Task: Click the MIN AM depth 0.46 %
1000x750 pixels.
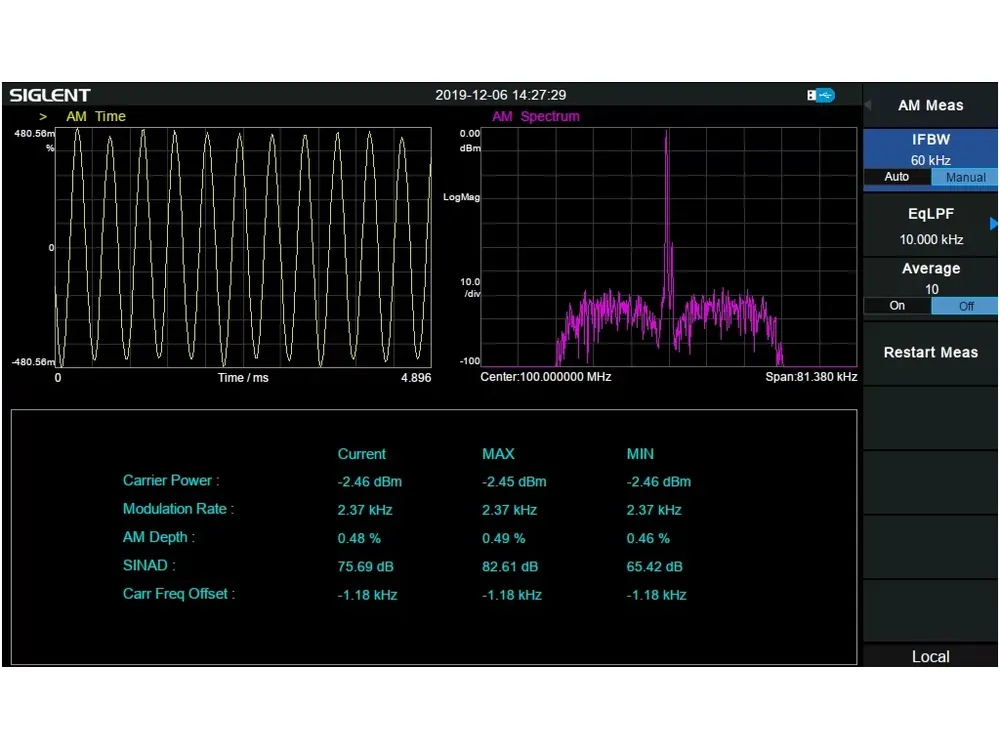Action: tap(648, 539)
